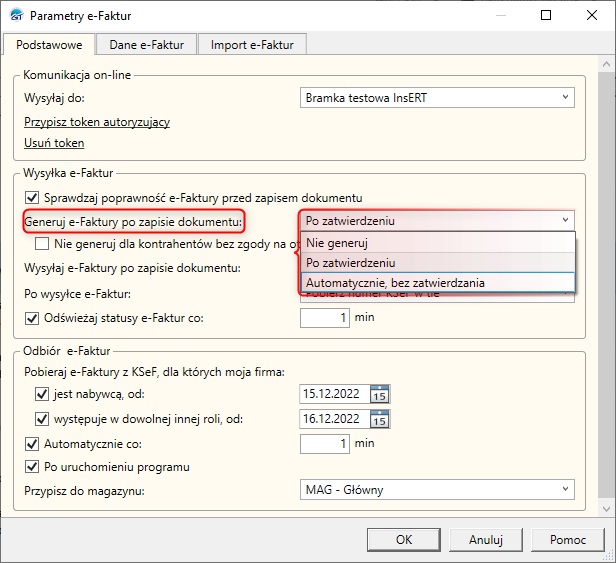616x563 pixels.
Task: Click the app icon in title bar
Action: tap(16, 16)
